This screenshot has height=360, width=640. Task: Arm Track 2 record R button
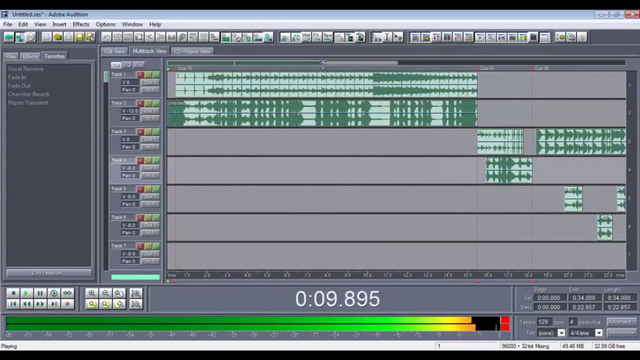140,103
